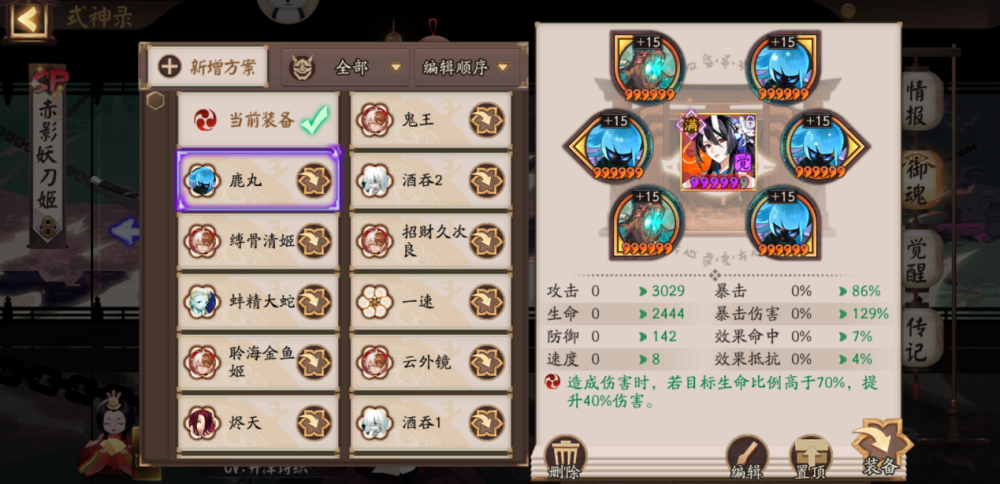Click the 置顶 pin-to-top icon
1000x484 pixels.
pos(810,457)
